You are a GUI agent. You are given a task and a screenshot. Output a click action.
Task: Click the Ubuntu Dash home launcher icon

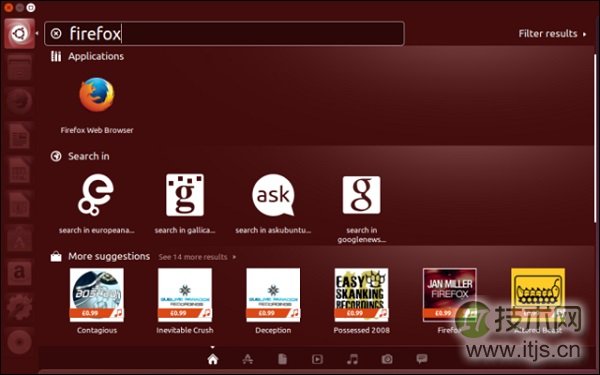(20, 34)
